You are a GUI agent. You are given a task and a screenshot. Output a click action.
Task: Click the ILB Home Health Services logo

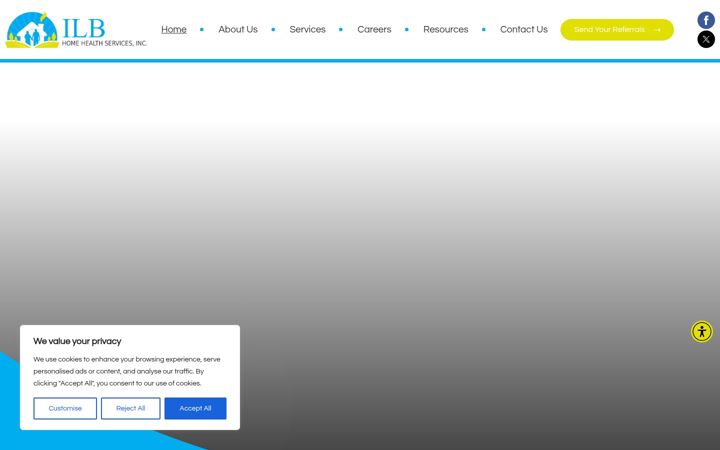(x=76, y=30)
